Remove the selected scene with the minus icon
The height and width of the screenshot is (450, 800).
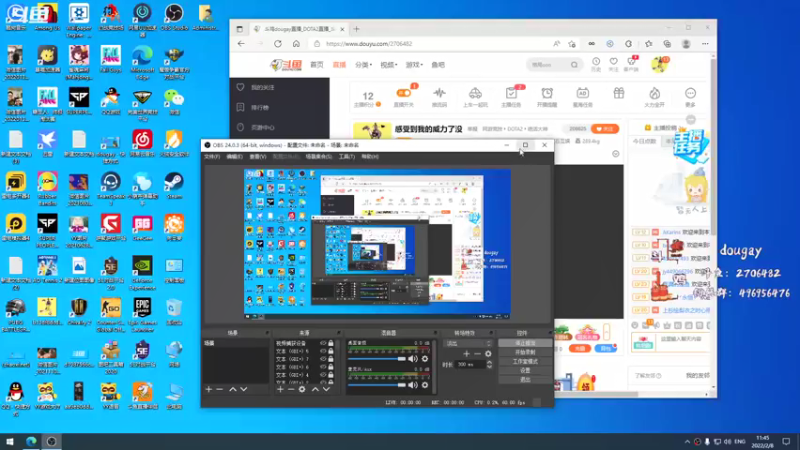tap(220, 389)
